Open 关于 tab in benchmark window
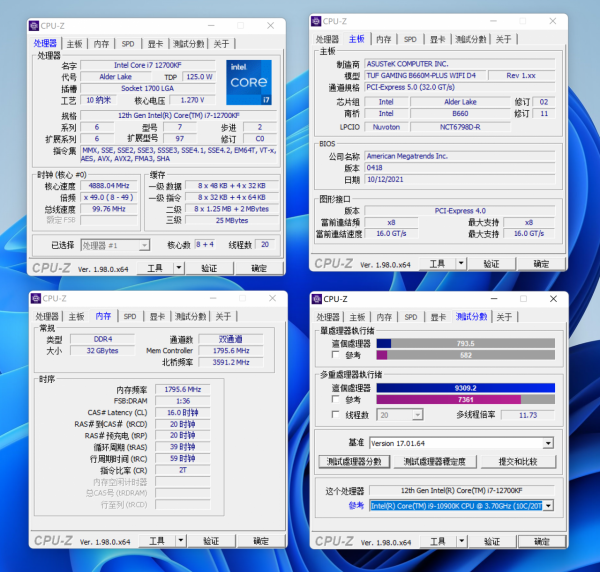This screenshot has width=600, height=572. pos(504,317)
